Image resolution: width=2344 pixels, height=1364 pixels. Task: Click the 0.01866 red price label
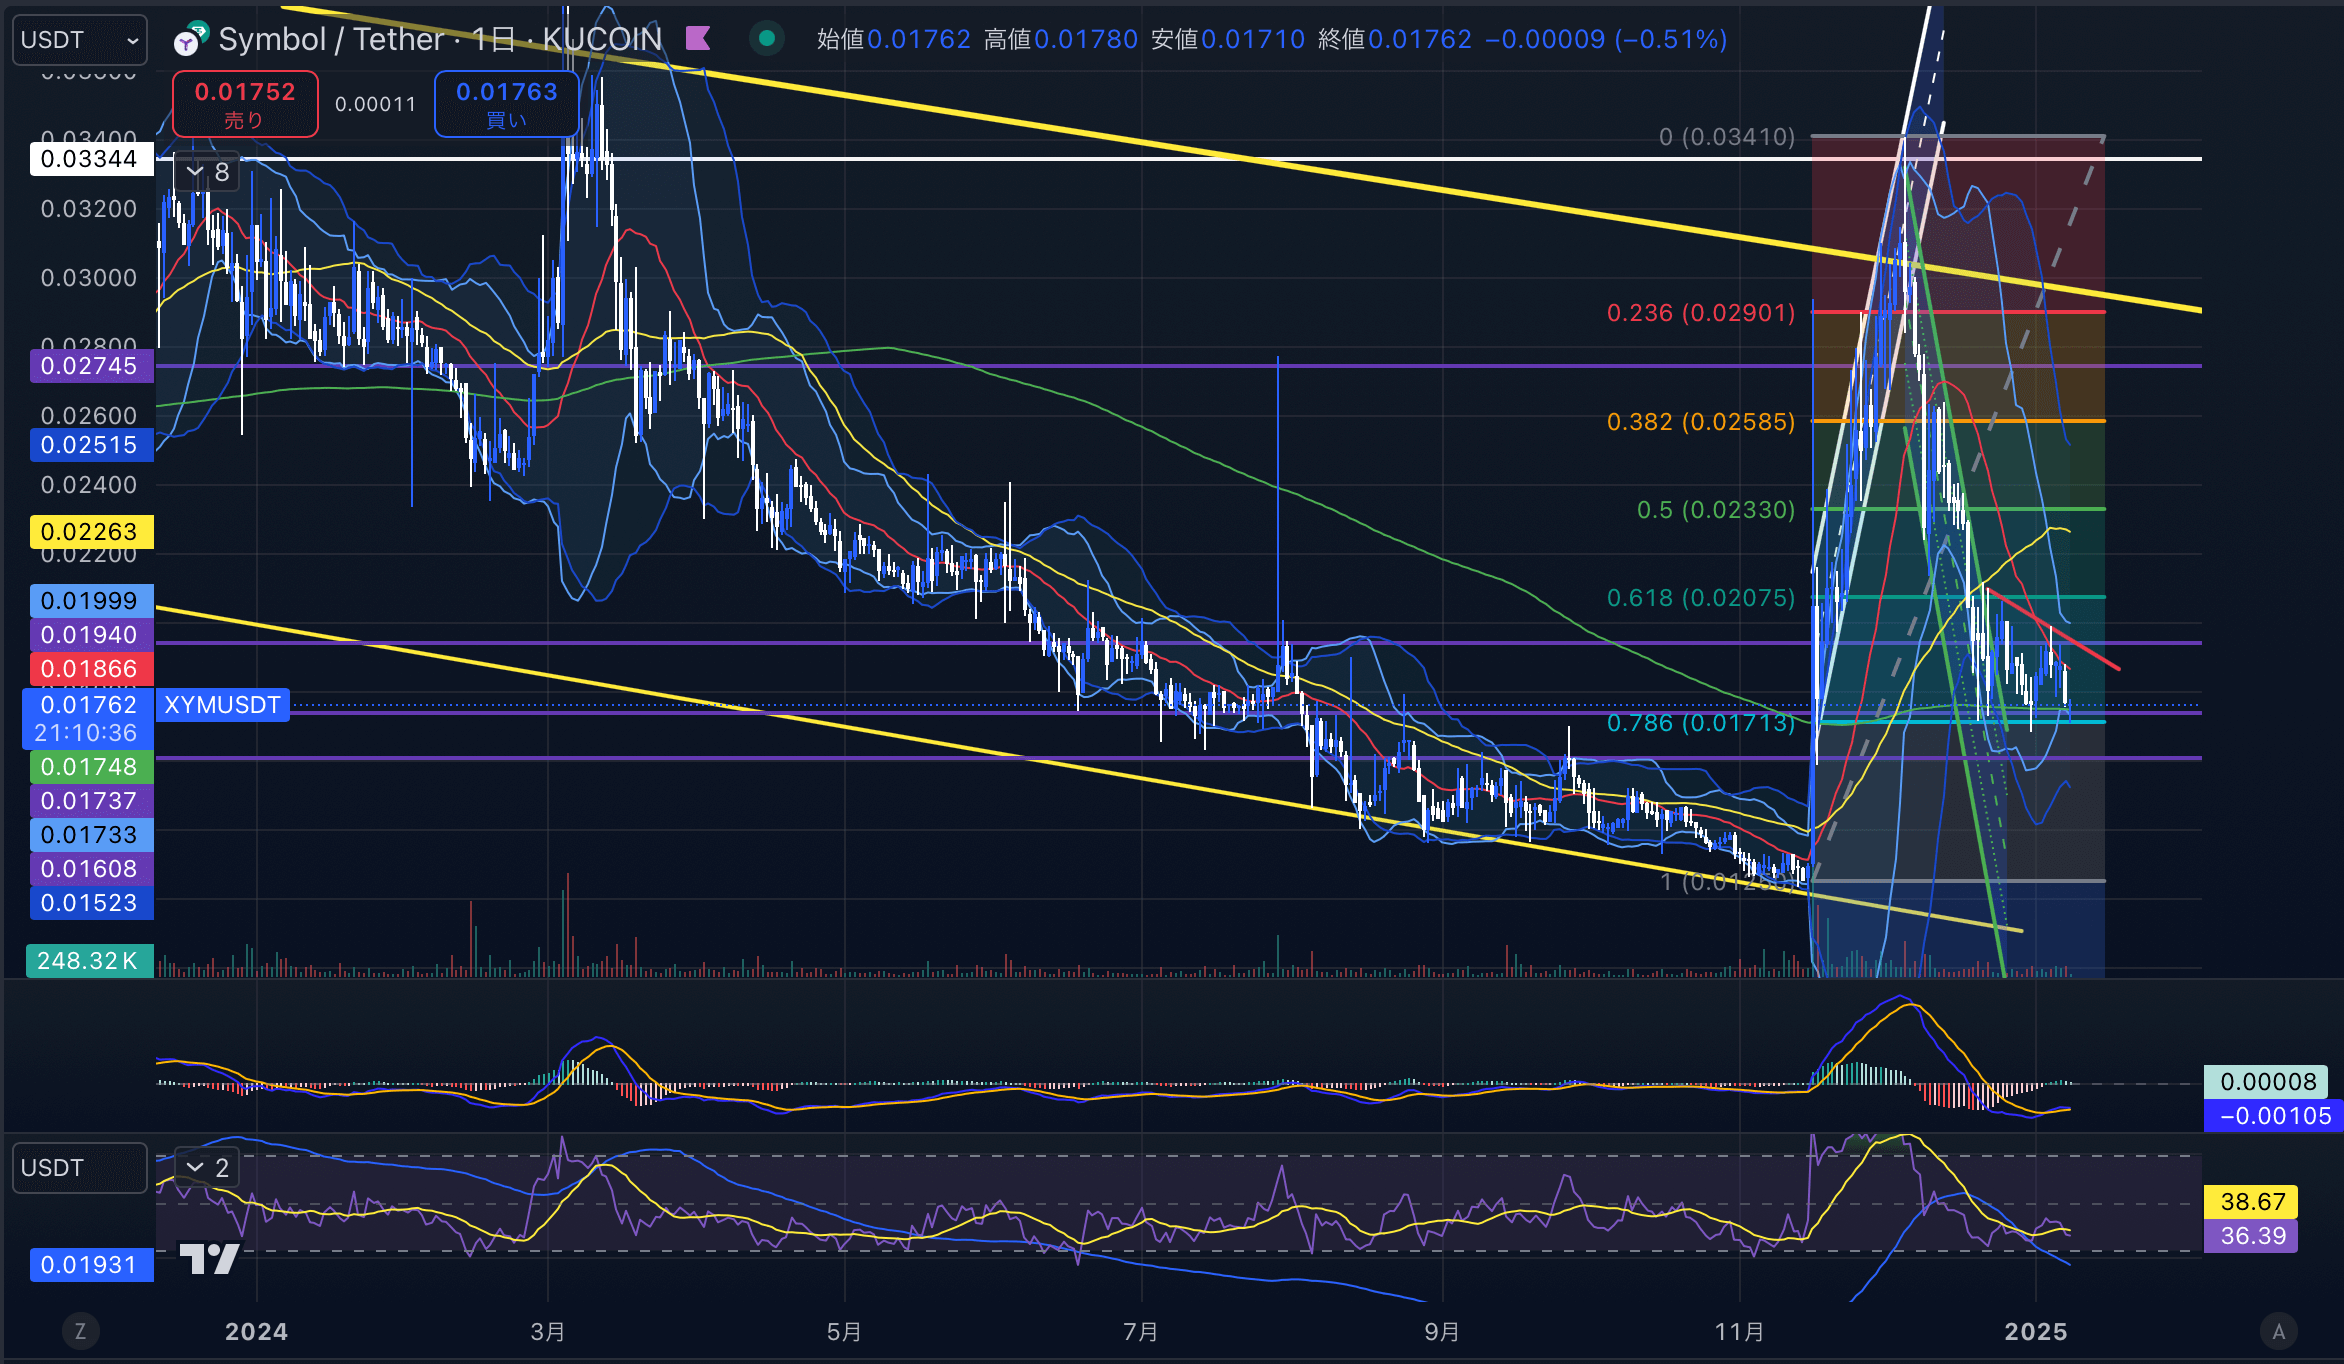click(x=90, y=669)
